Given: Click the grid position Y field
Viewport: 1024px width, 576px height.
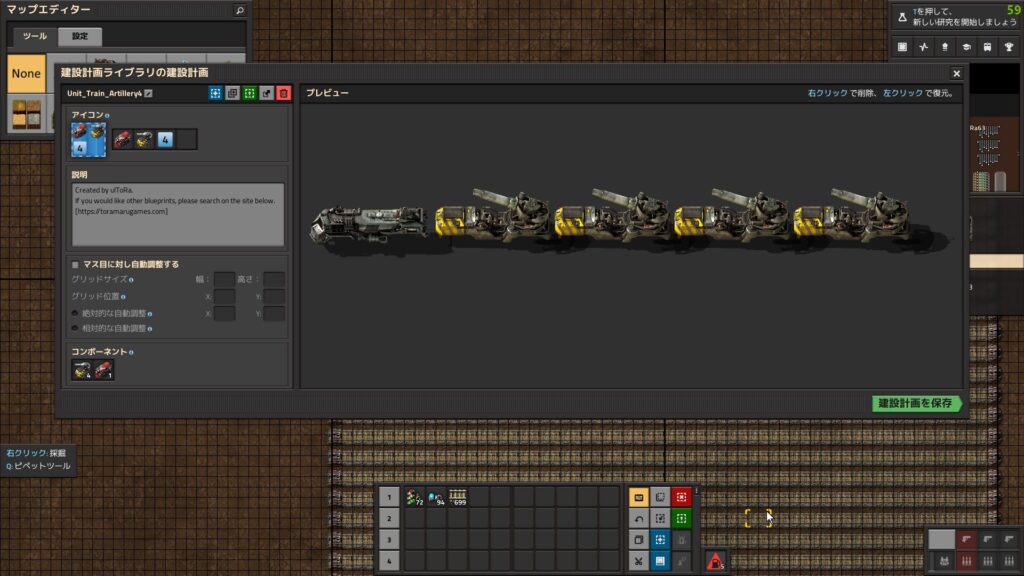Looking at the screenshot, I should [274, 296].
